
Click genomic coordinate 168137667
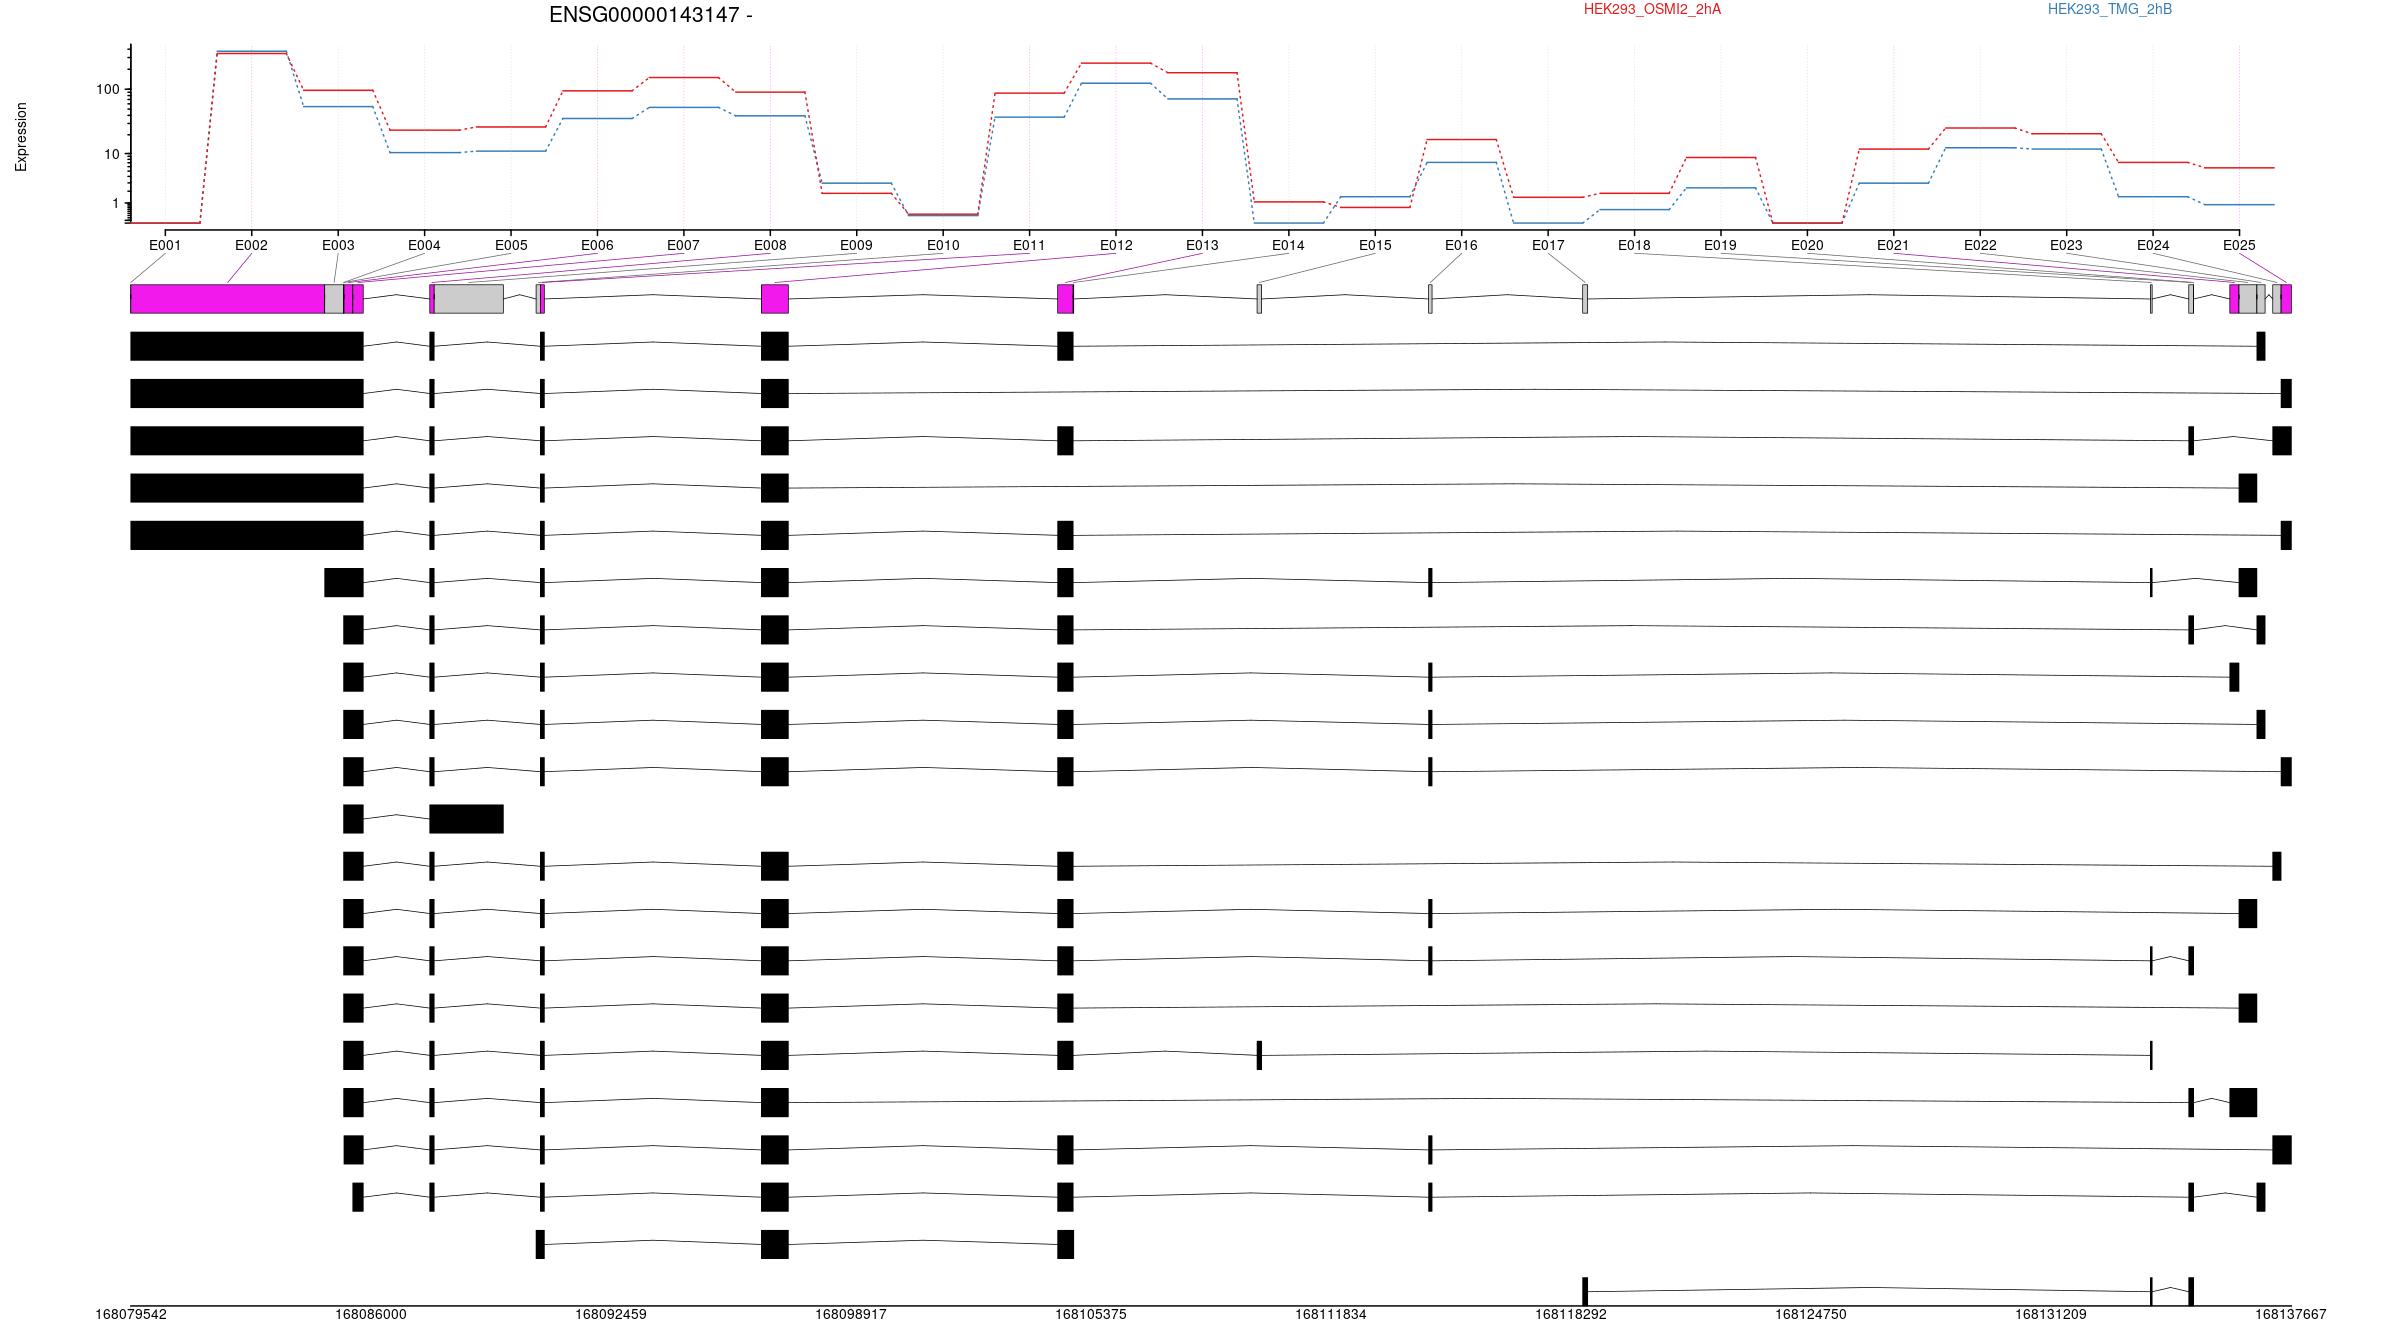coord(2291,1314)
